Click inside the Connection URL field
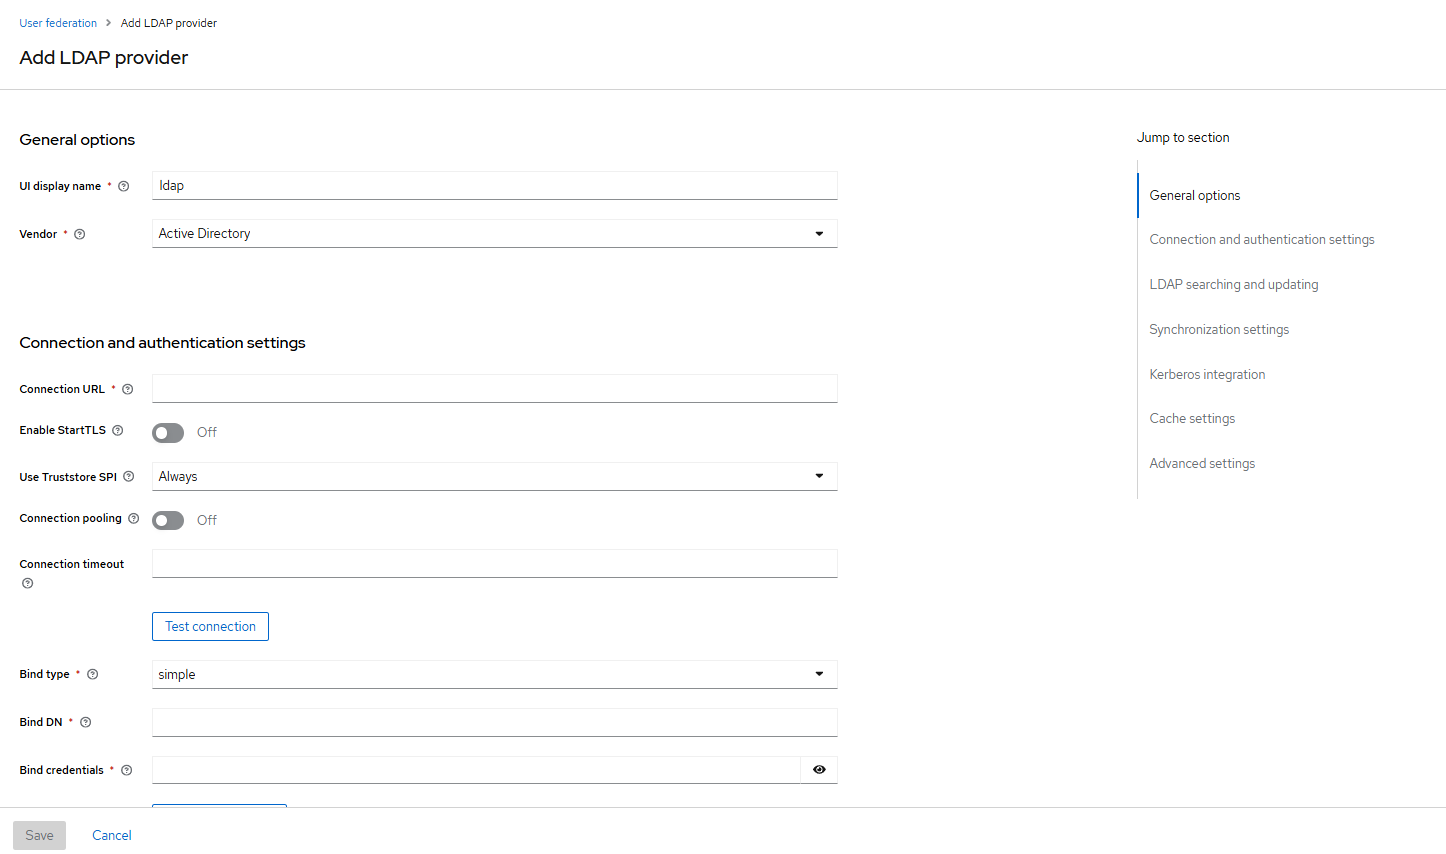The height and width of the screenshot is (854, 1446). pyautogui.click(x=494, y=388)
